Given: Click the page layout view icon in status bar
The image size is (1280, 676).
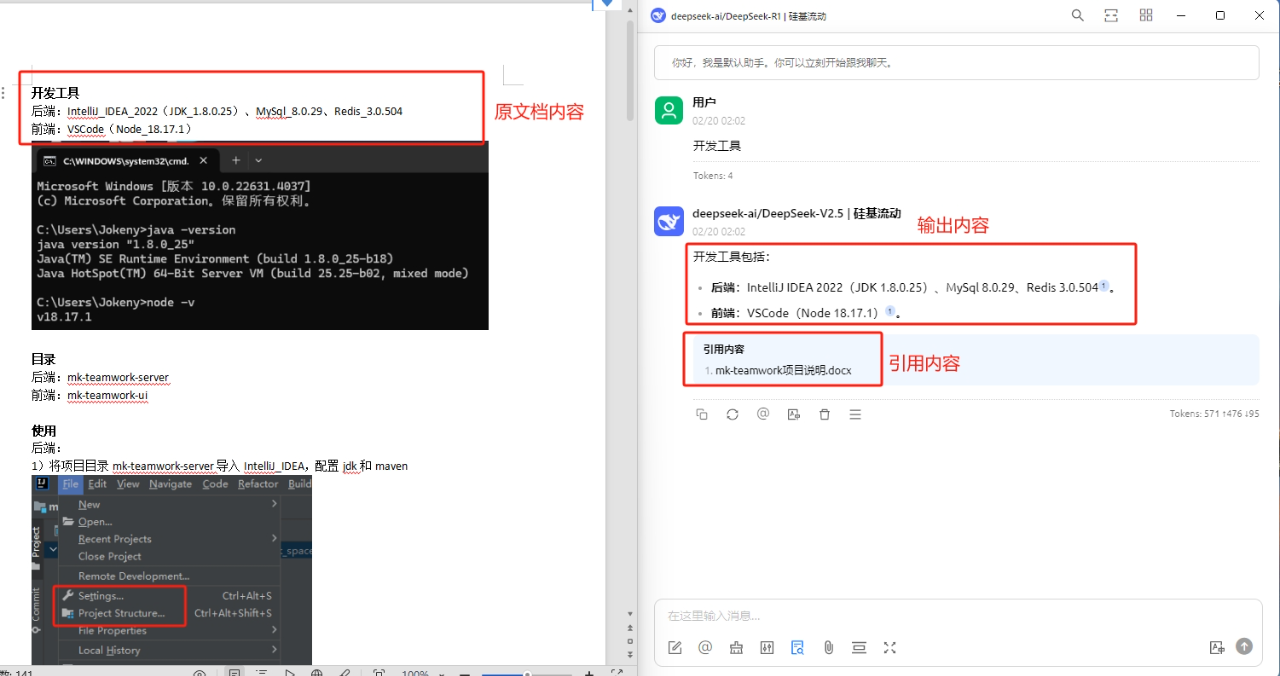Looking at the screenshot, I should (234, 673).
